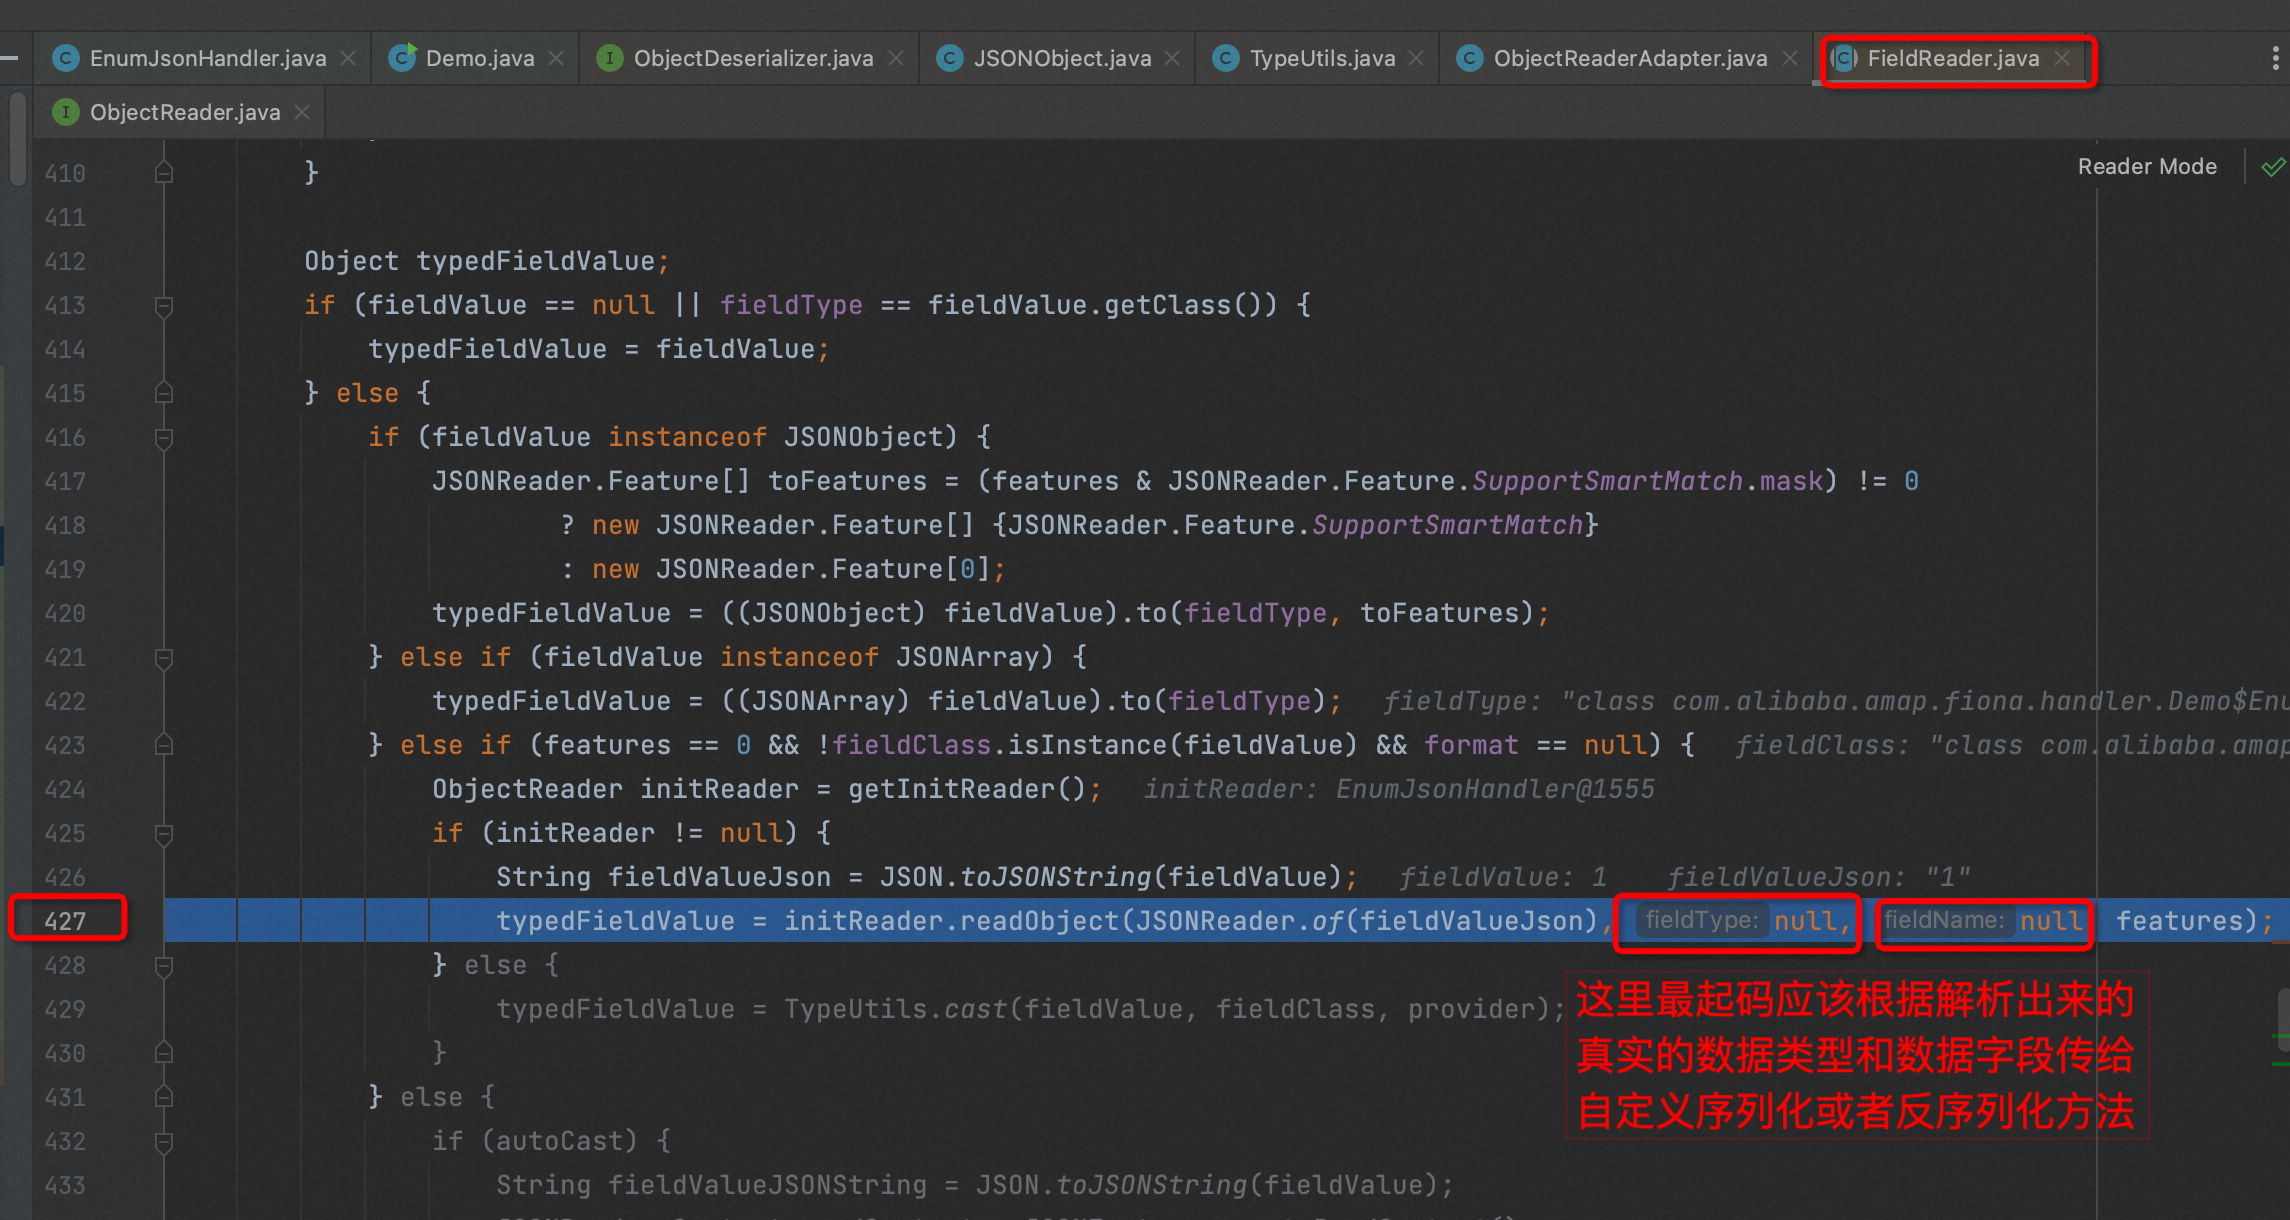Screen dimensions: 2290x1220
Task: Click the class icon on TypeUtils.java tab
Action: (x=1225, y=58)
